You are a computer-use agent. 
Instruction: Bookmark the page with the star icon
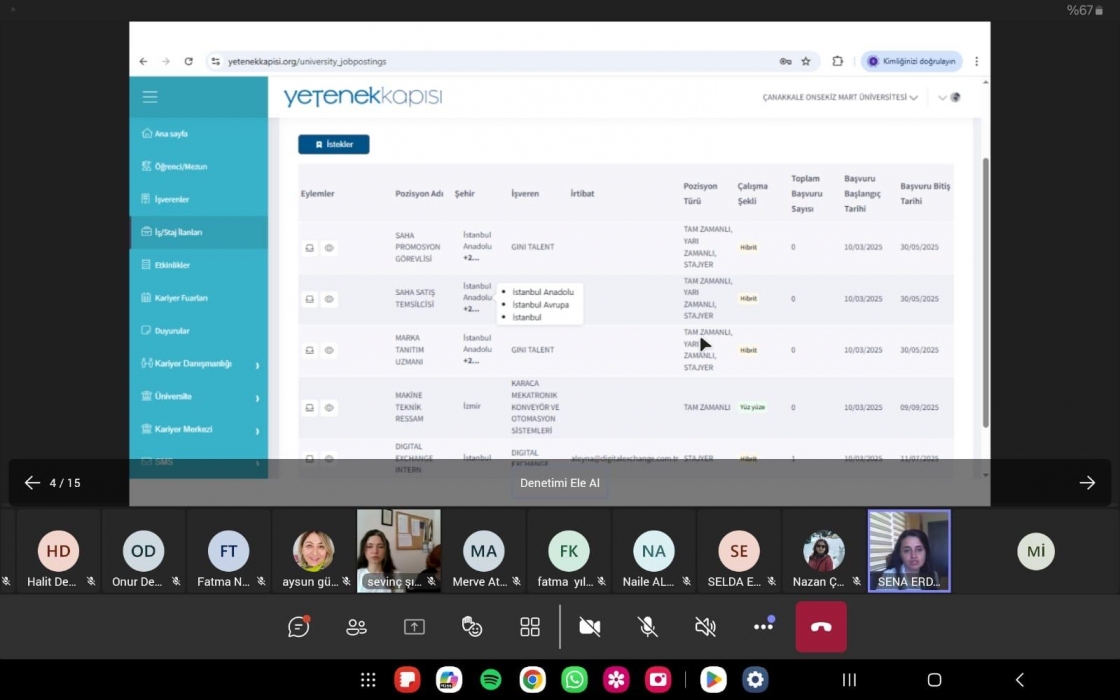[806, 61]
